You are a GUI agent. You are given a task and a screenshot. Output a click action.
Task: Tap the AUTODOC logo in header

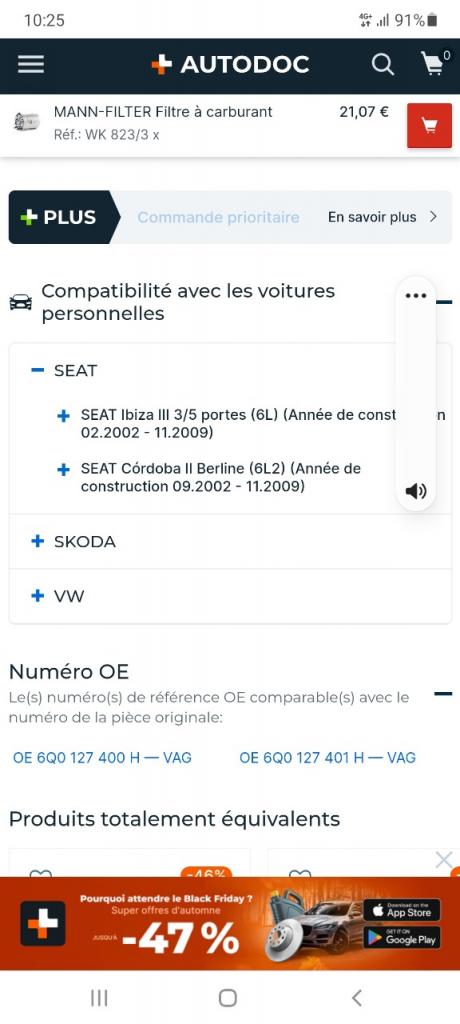click(230, 64)
